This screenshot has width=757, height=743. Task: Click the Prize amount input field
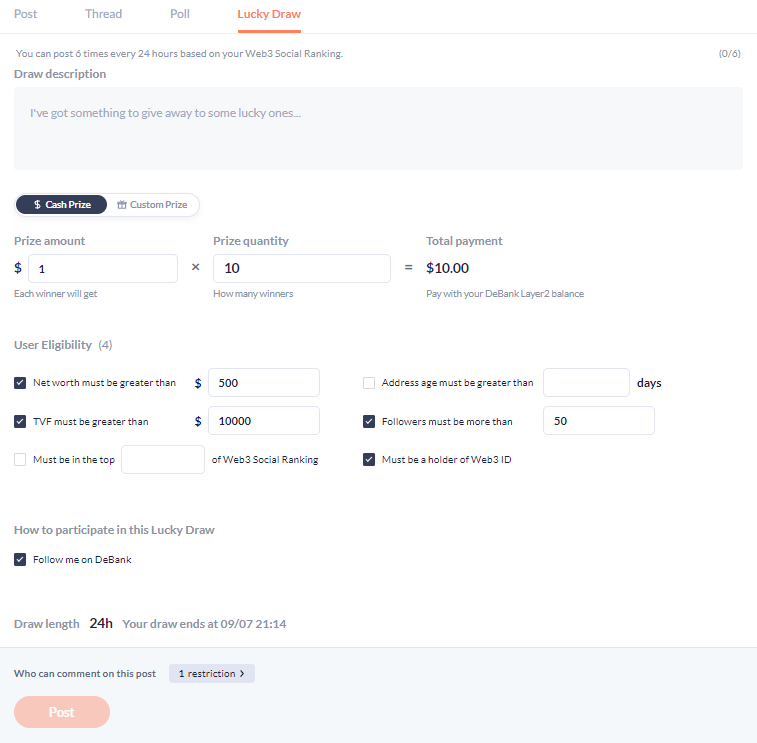coord(103,268)
